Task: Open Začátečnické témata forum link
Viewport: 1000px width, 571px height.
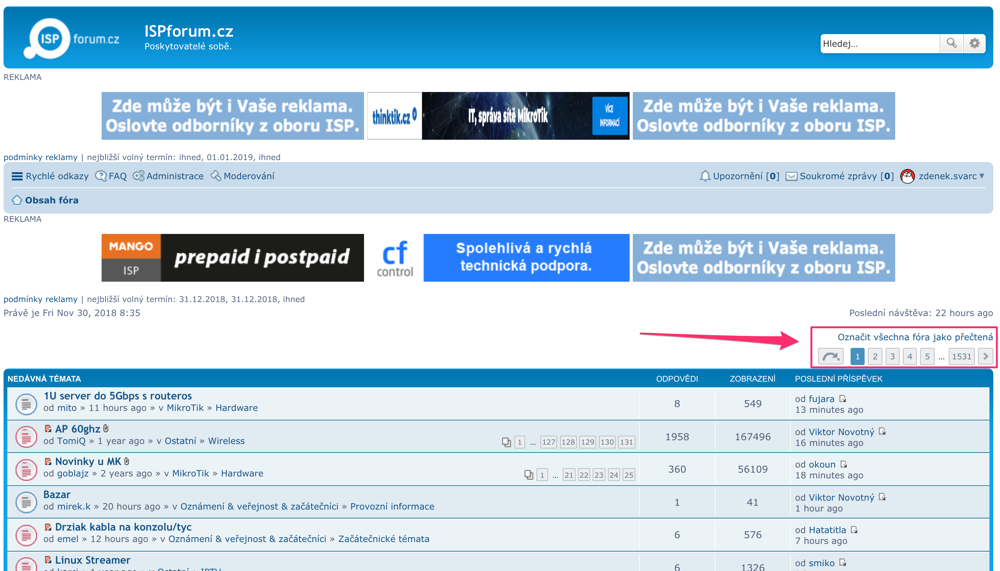Action: (384, 539)
